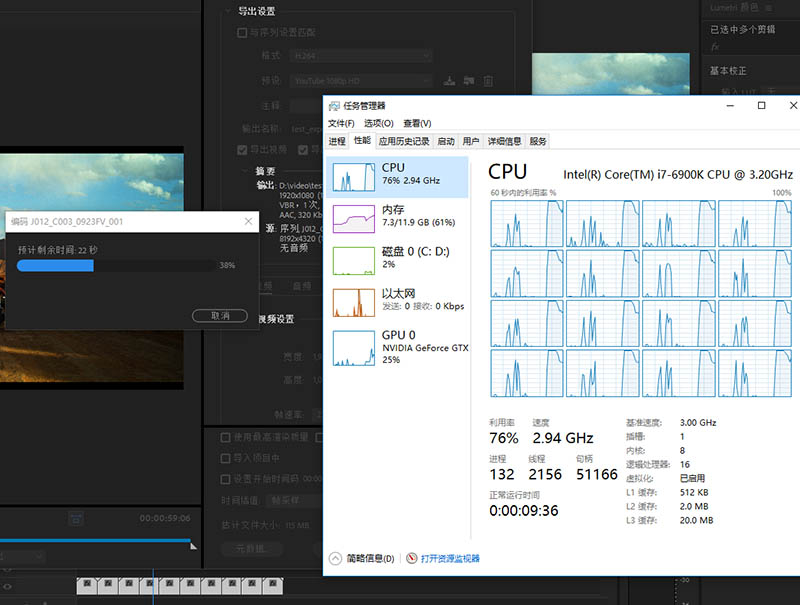Click the 简略信息(D) button
This screenshot has width=800, height=605.
tap(362, 559)
